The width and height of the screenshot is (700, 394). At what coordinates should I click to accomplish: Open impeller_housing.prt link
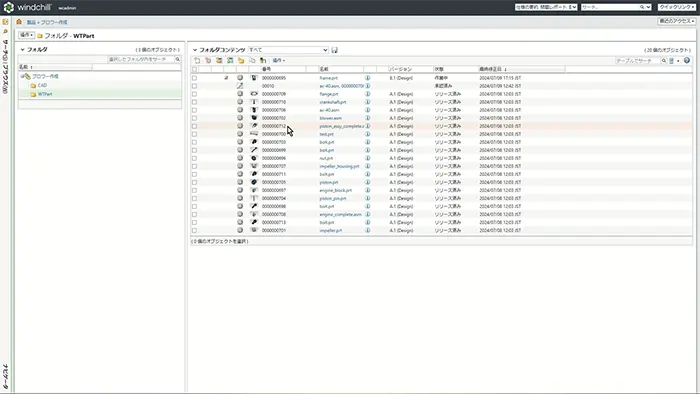pyautogui.click(x=339, y=166)
